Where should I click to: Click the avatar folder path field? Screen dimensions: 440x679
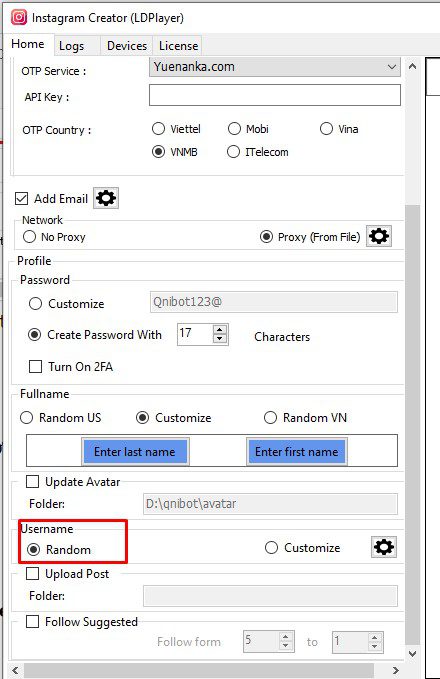270,504
